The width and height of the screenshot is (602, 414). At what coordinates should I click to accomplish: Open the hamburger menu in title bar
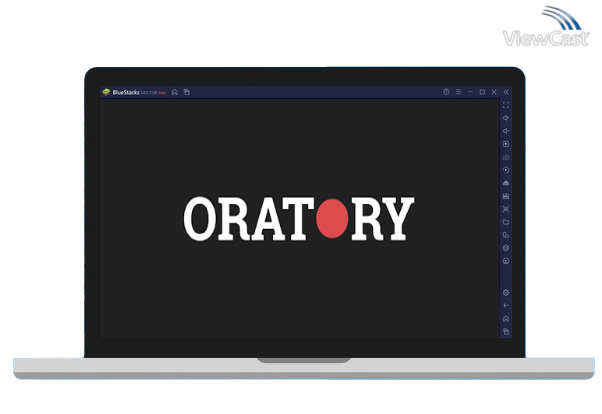tap(458, 92)
